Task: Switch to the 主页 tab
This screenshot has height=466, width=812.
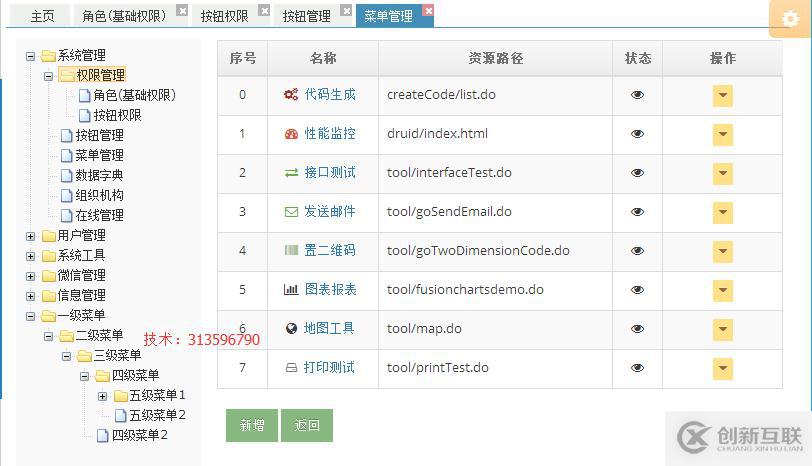Action: (42, 16)
